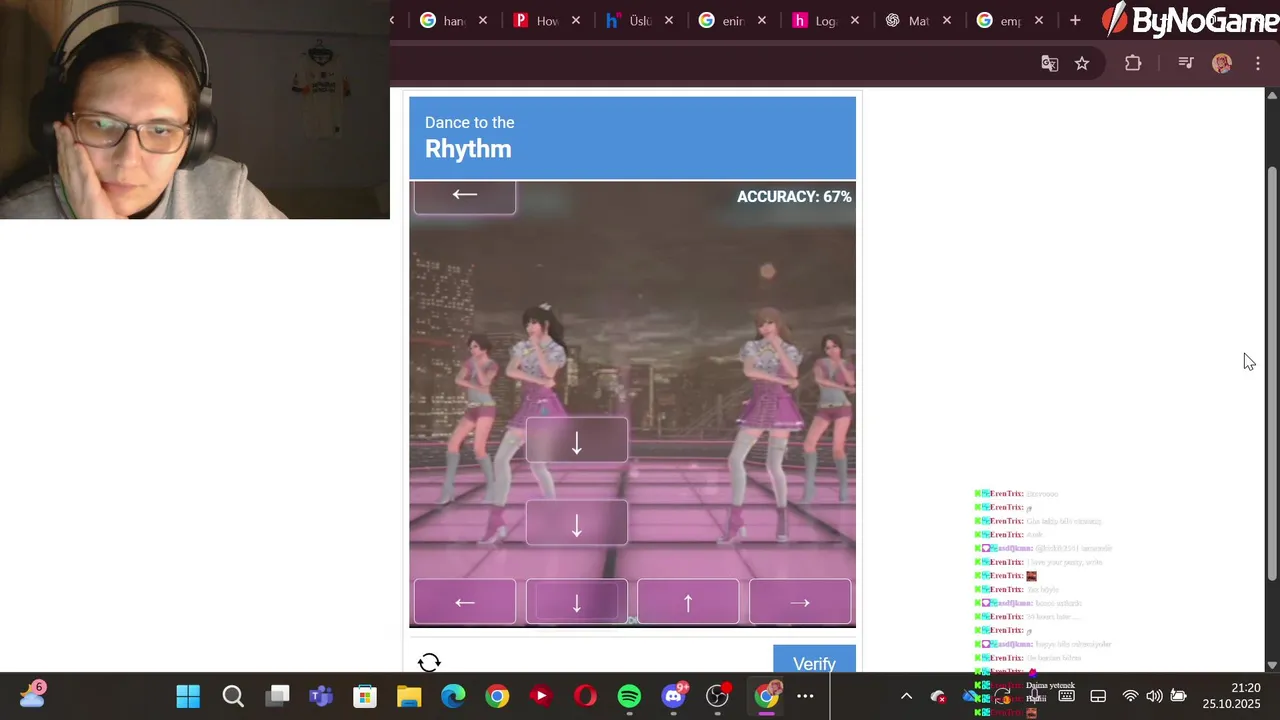The width and height of the screenshot is (1280, 720).
Task: Click the page vertical scrollbar thumb
Action: [x=1272, y=372]
